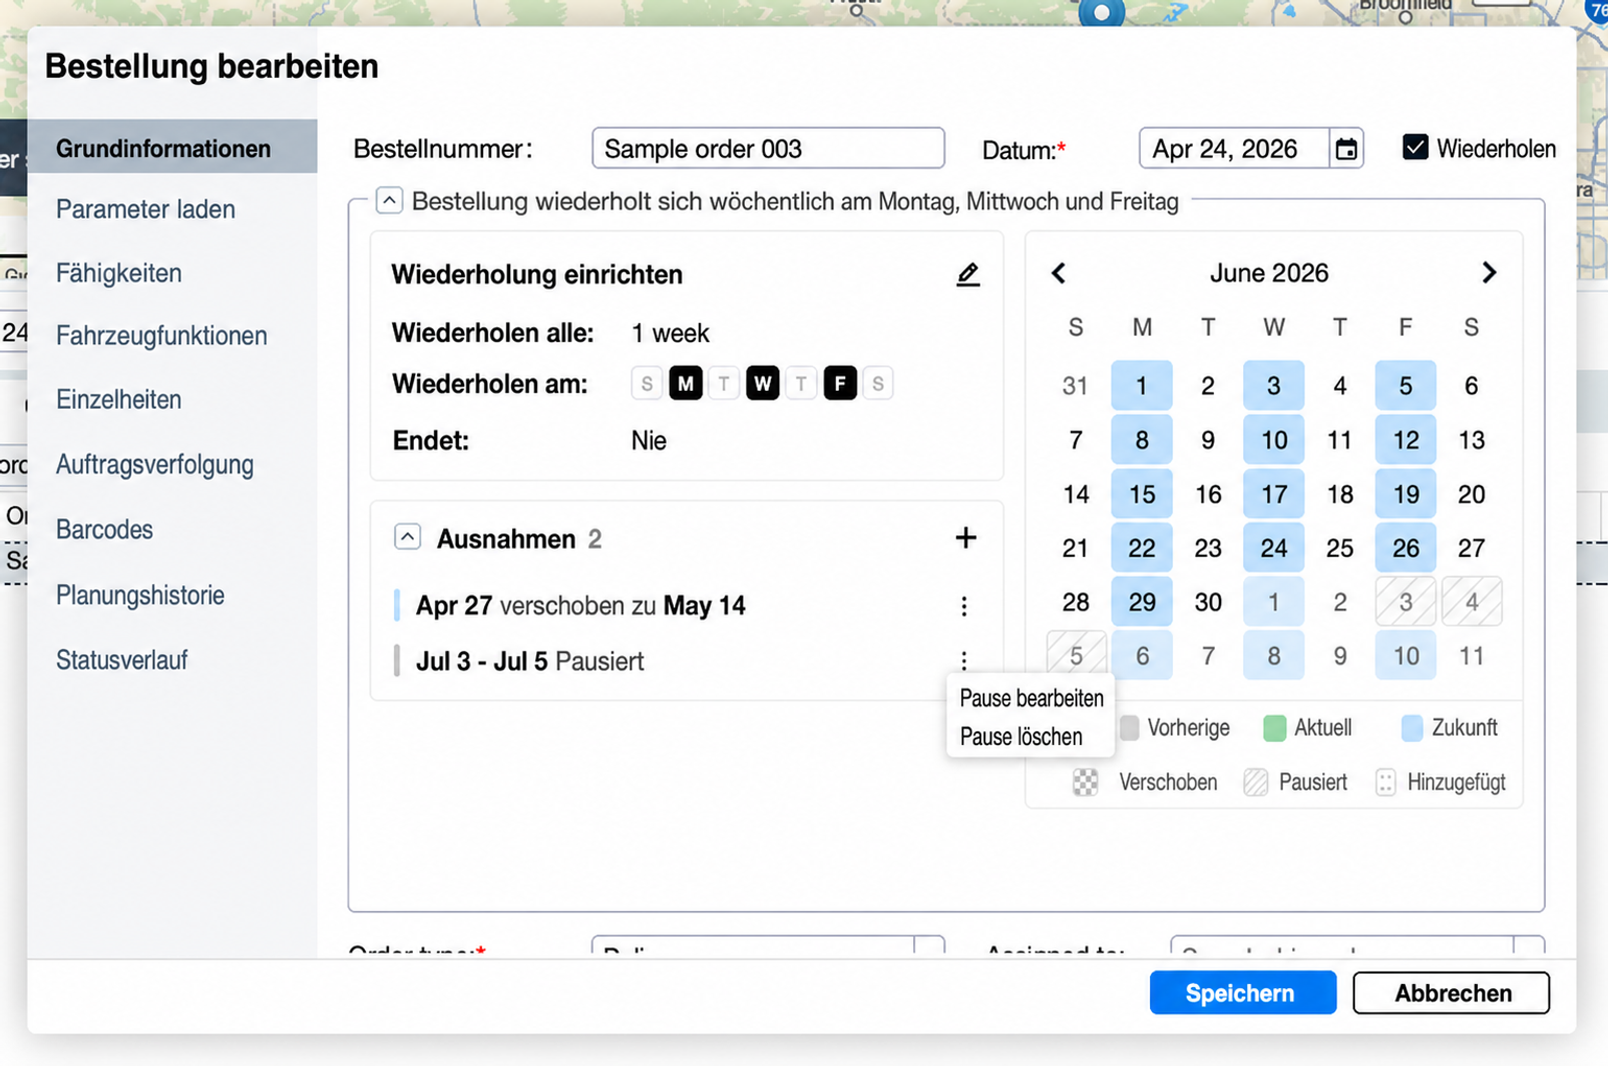Click the Datum field showing Apr 24, 2026
Viewport: 1608px width, 1066px height.
tap(1234, 149)
